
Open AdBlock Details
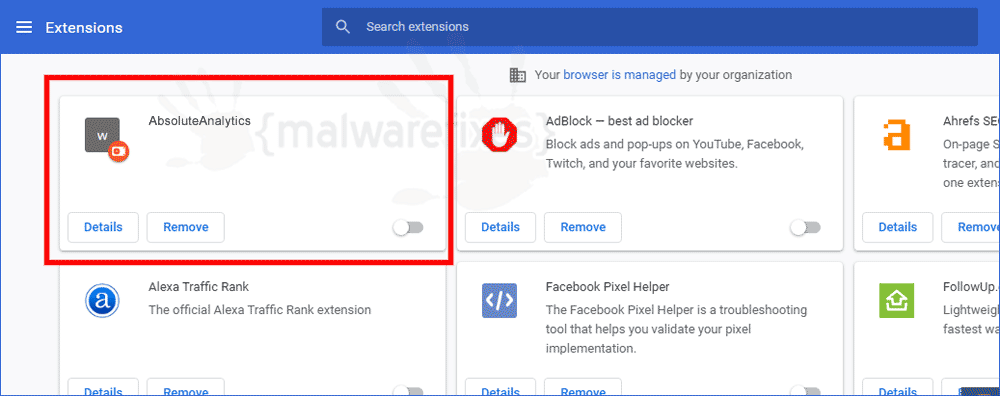501,228
